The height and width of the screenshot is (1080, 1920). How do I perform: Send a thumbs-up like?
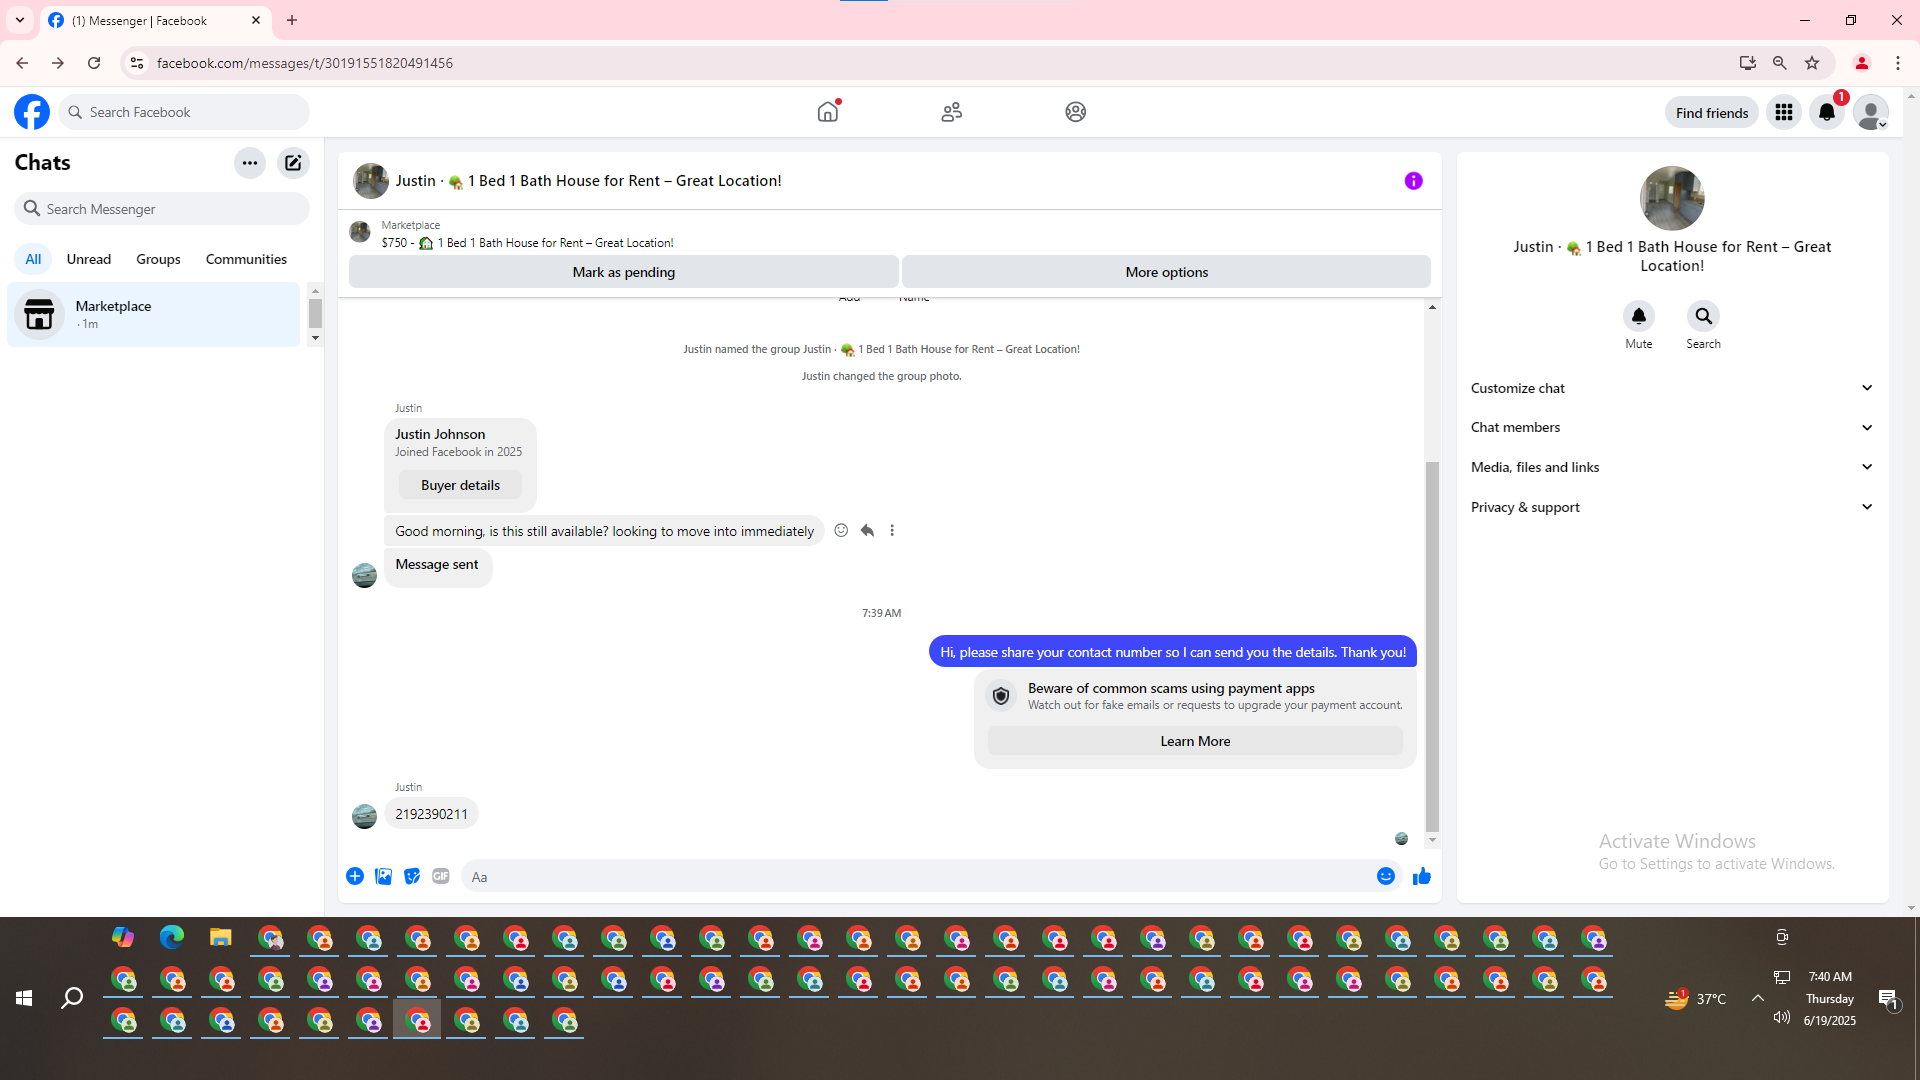(1422, 876)
